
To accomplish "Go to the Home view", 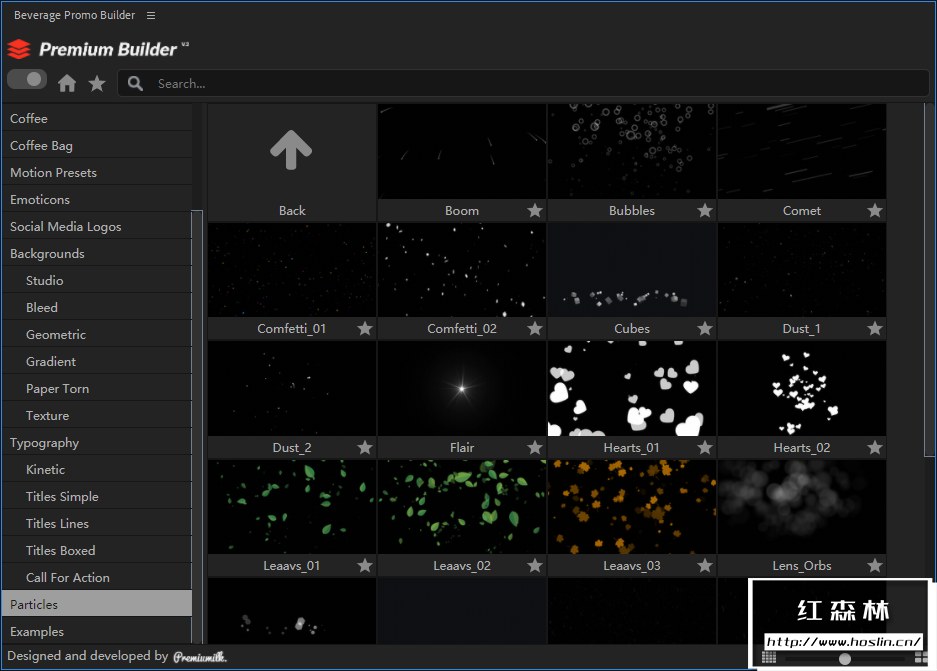I will tap(67, 83).
